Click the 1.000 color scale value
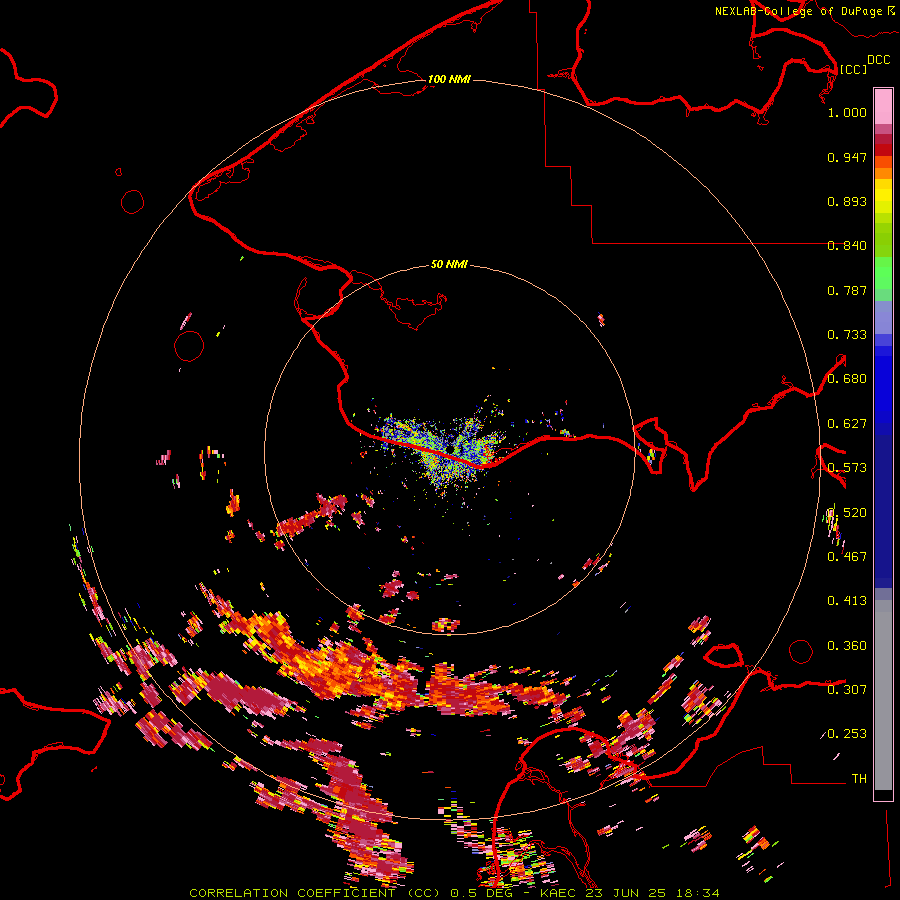 point(847,112)
